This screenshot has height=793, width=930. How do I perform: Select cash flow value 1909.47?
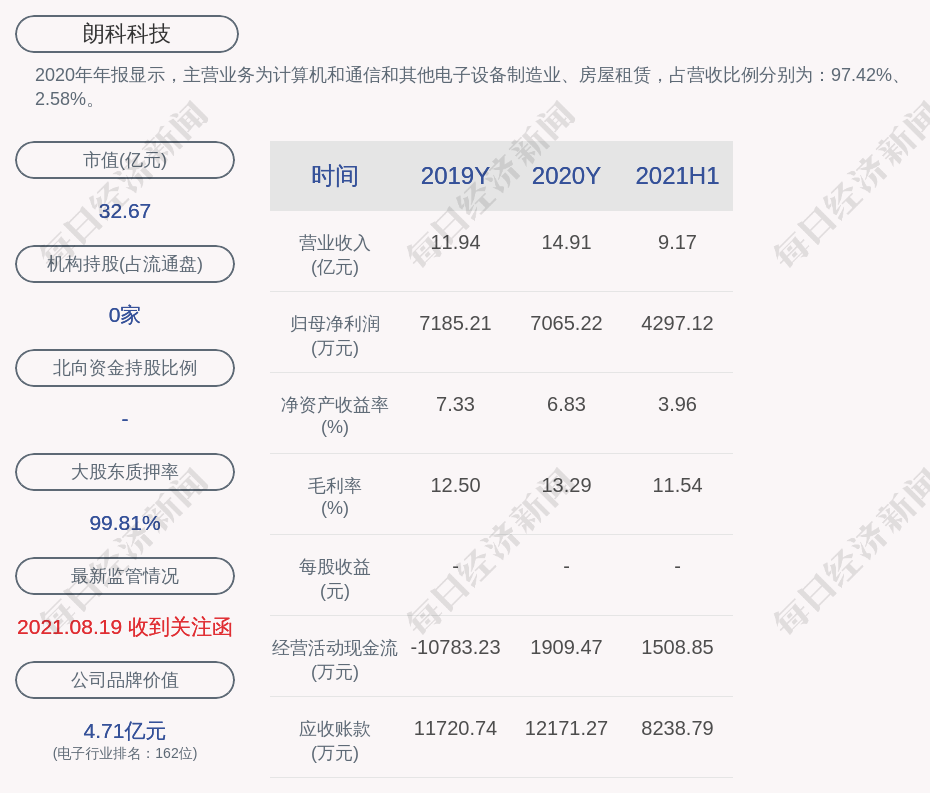(566, 647)
